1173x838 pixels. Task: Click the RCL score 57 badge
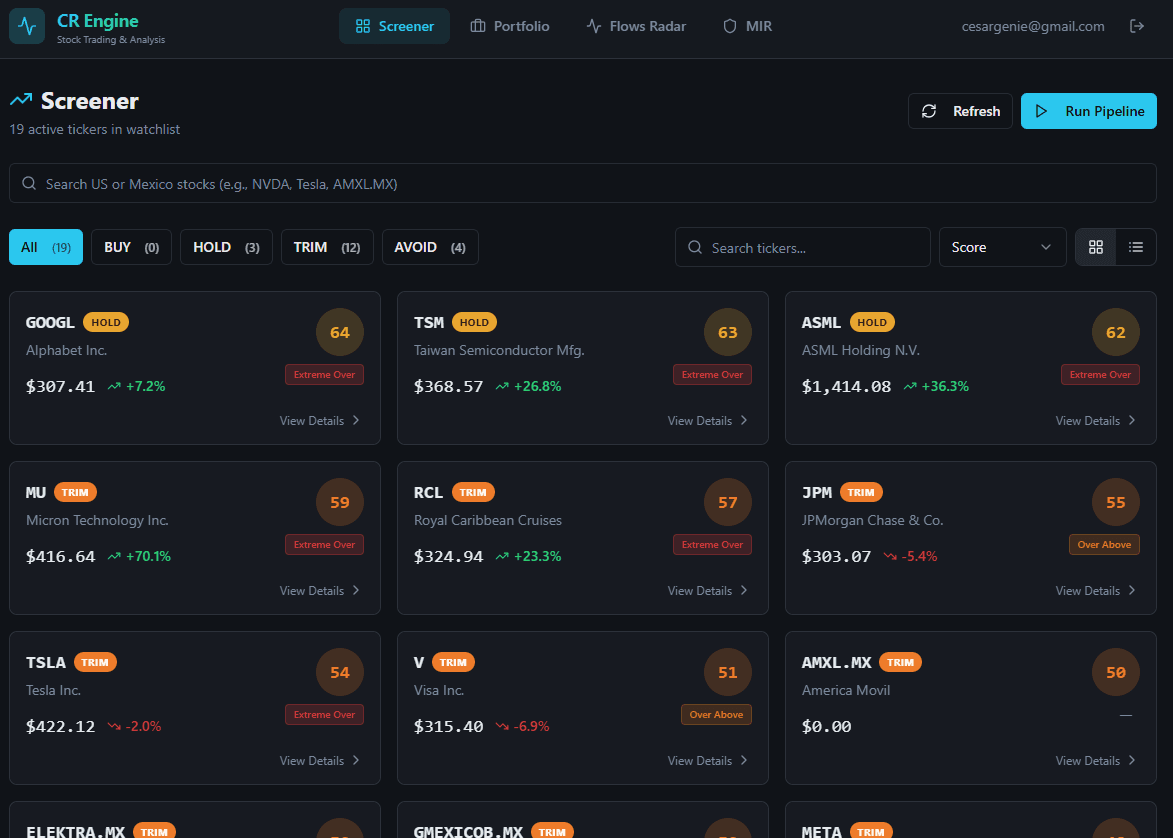tap(728, 502)
